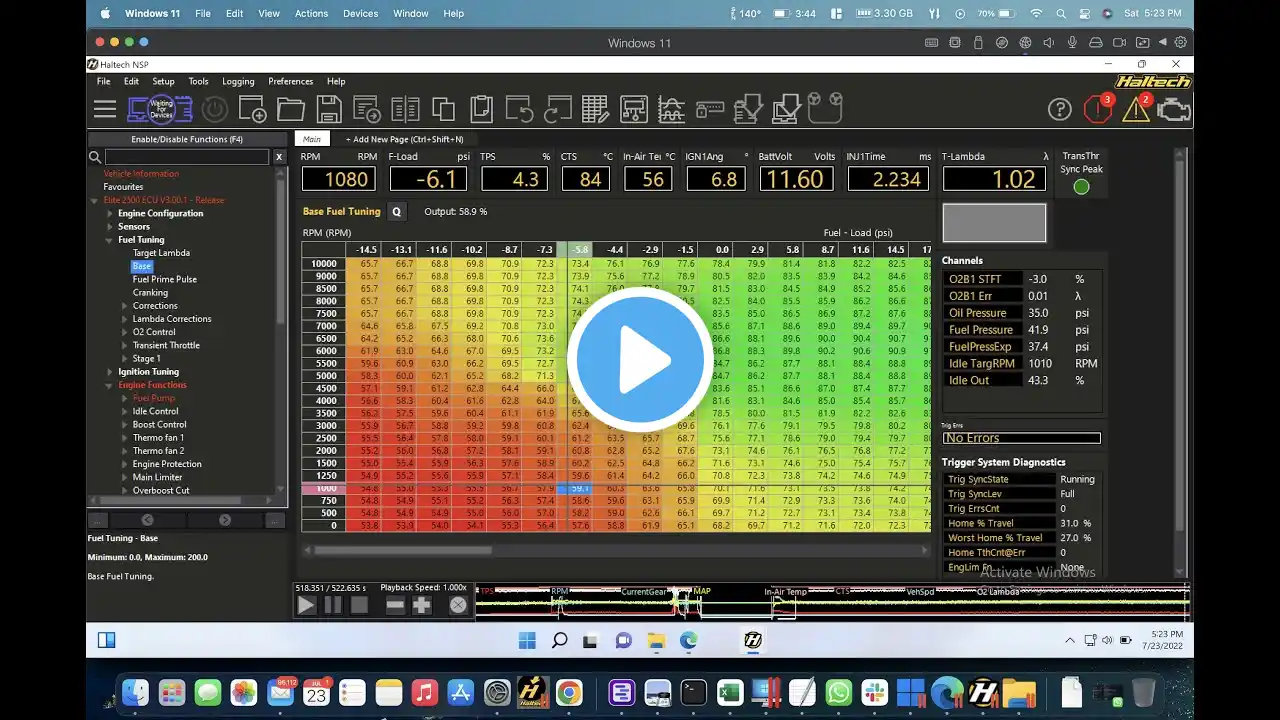Image resolution: width=1280 pixels, height=720 pixels.
Task: Click the Waiting For Devices connection icon
Action: pos(161,109)
